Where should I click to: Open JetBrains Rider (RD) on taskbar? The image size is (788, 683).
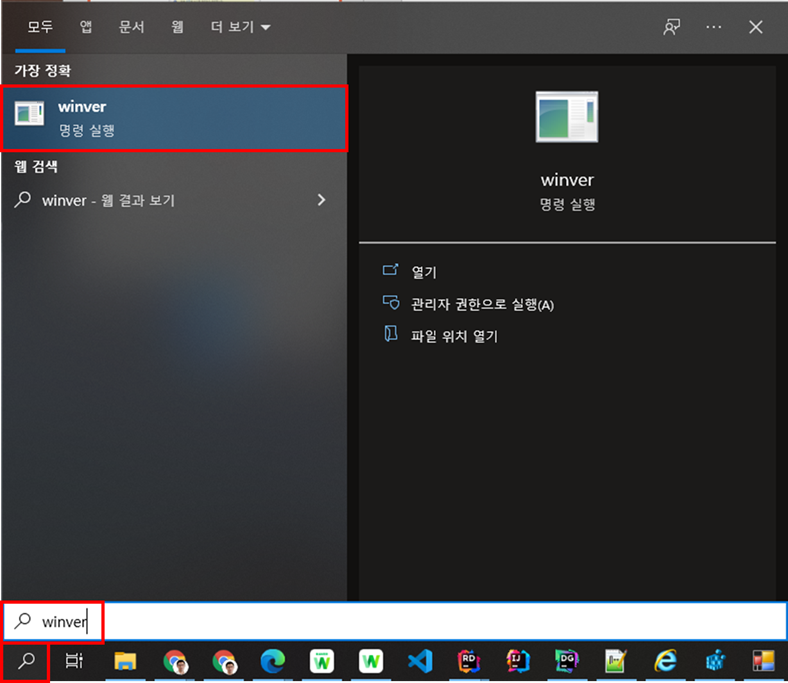pyautogui.click(x=469, y=661)
